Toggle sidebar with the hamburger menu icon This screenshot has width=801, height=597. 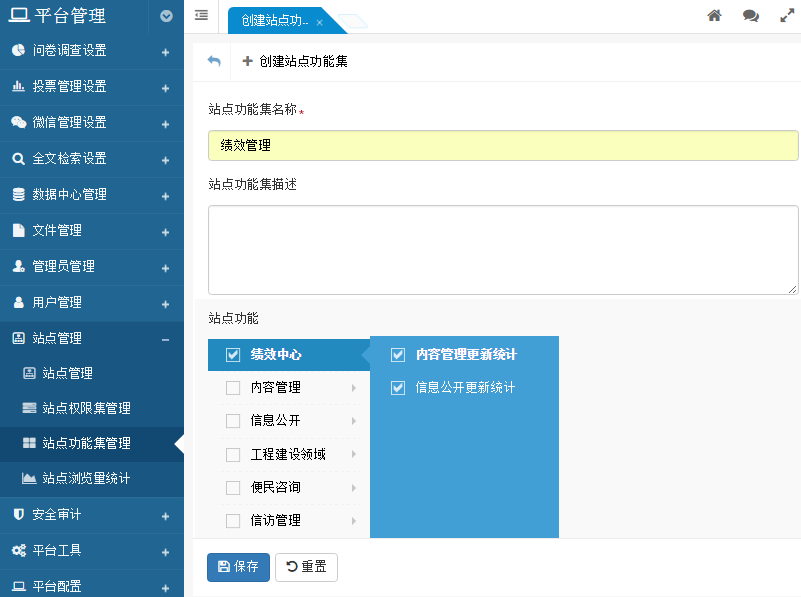[201, 16]
